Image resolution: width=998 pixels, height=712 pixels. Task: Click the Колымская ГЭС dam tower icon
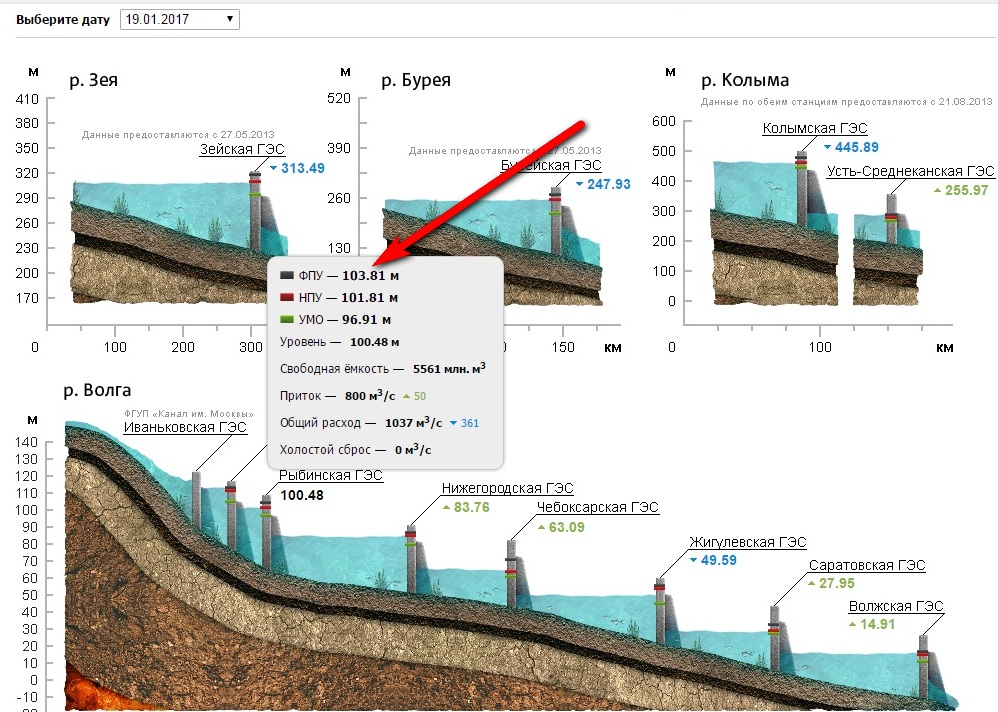tap(801, 190)
